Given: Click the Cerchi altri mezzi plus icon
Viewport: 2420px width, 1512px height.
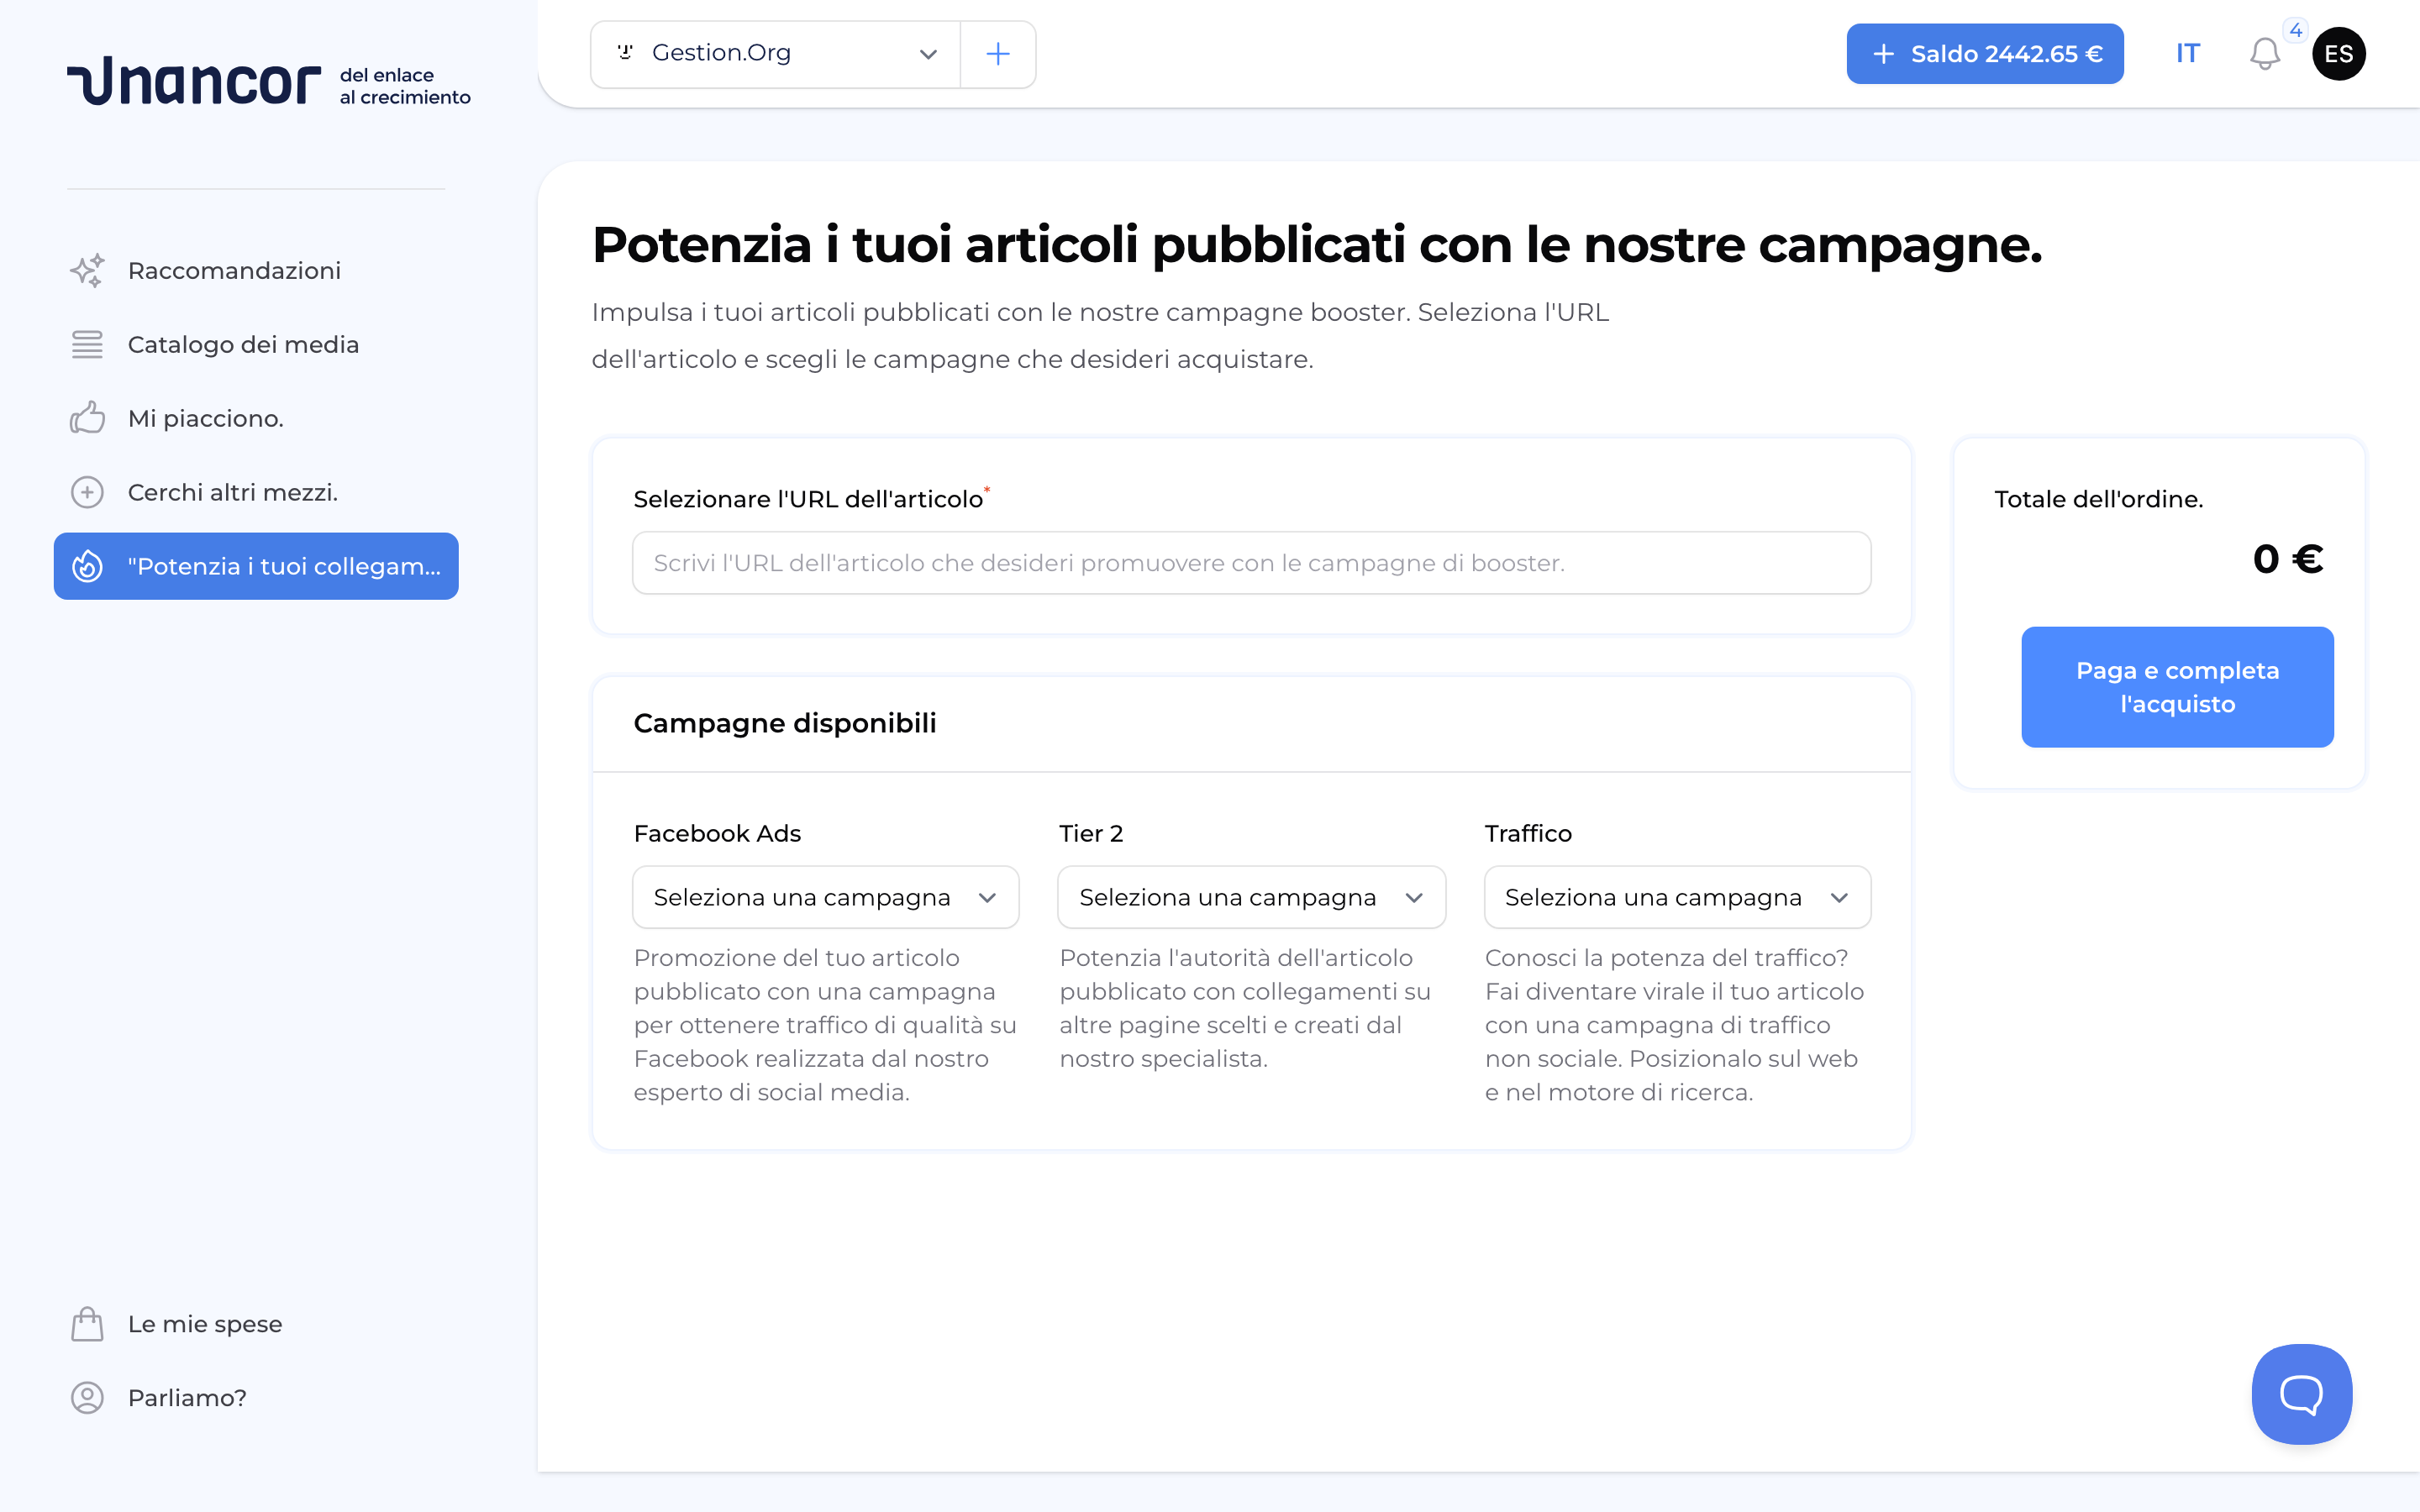Looking at the screenshot, I should (x=88, y=492).
